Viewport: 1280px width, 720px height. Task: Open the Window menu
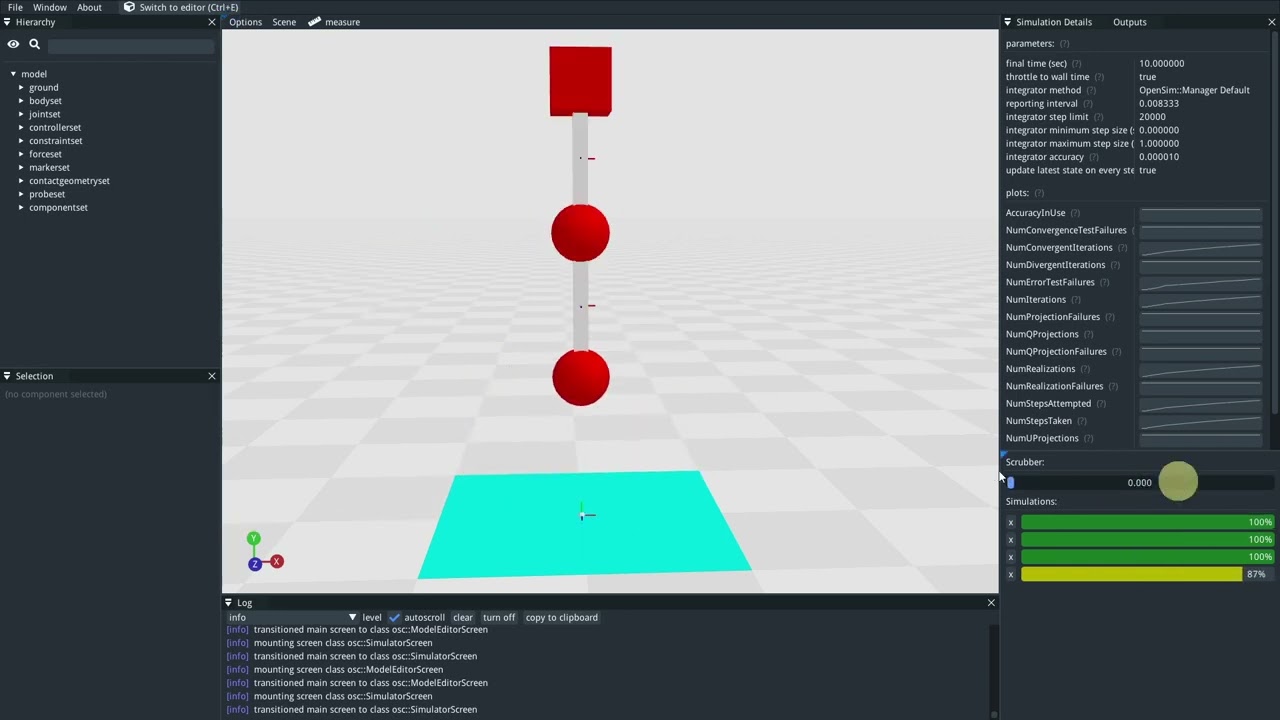(50, 7)
